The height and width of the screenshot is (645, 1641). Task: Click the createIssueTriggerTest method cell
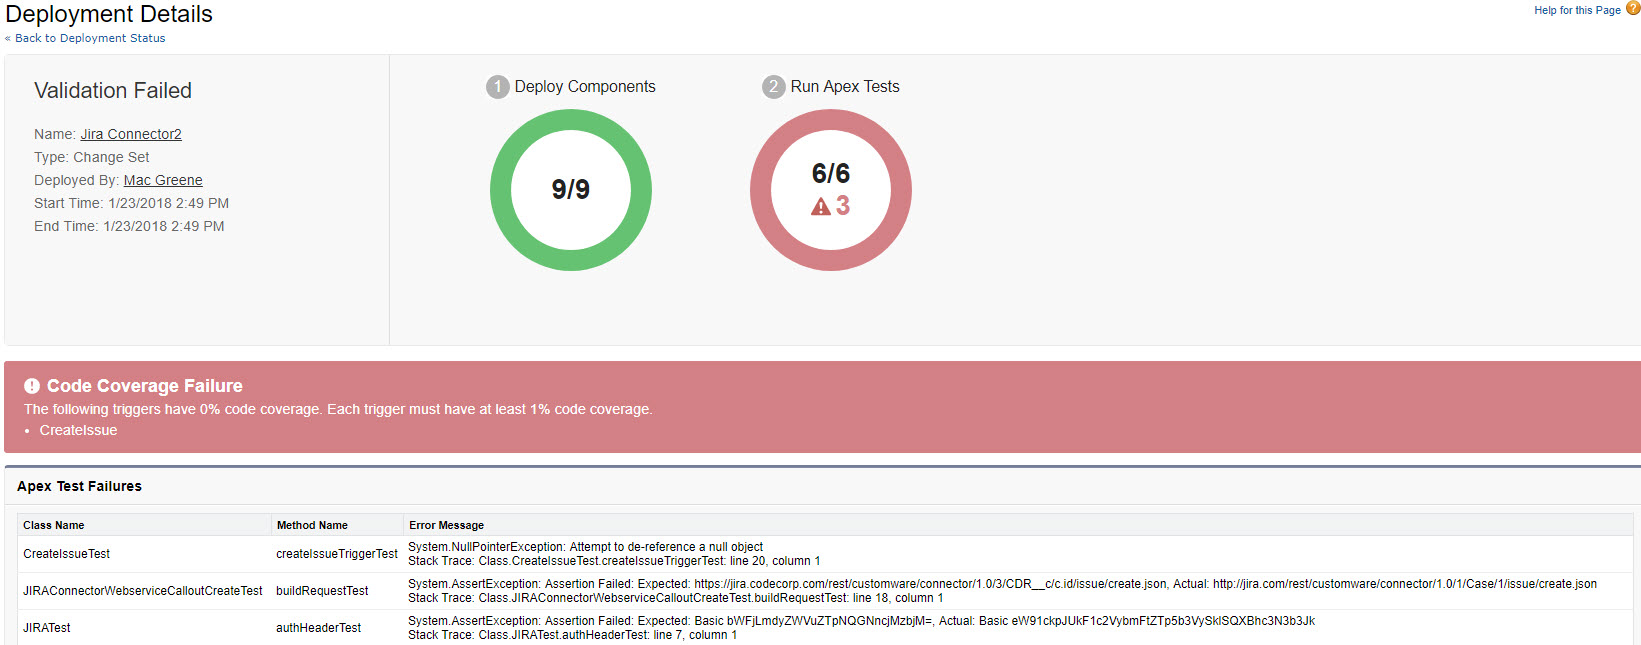pyautogui.click(x=337, y=554)
